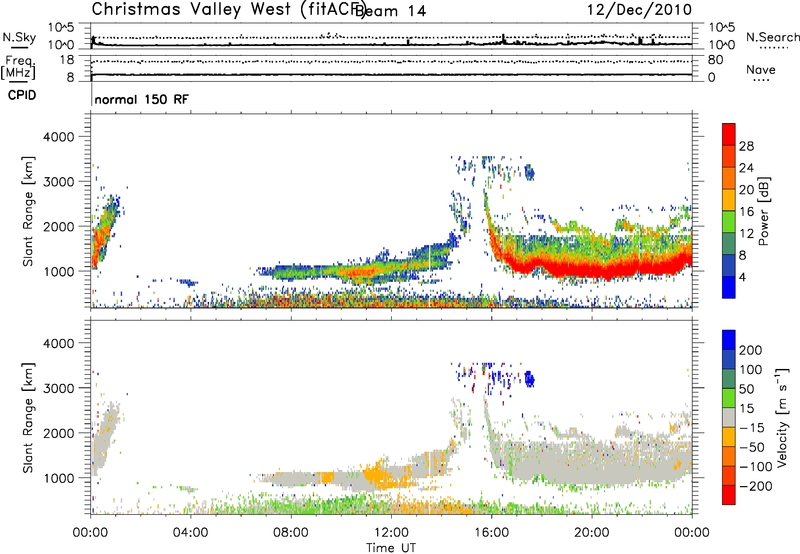Click the '20:00' time tick label
The image size is (800, 554).
[x=592, y=533]
